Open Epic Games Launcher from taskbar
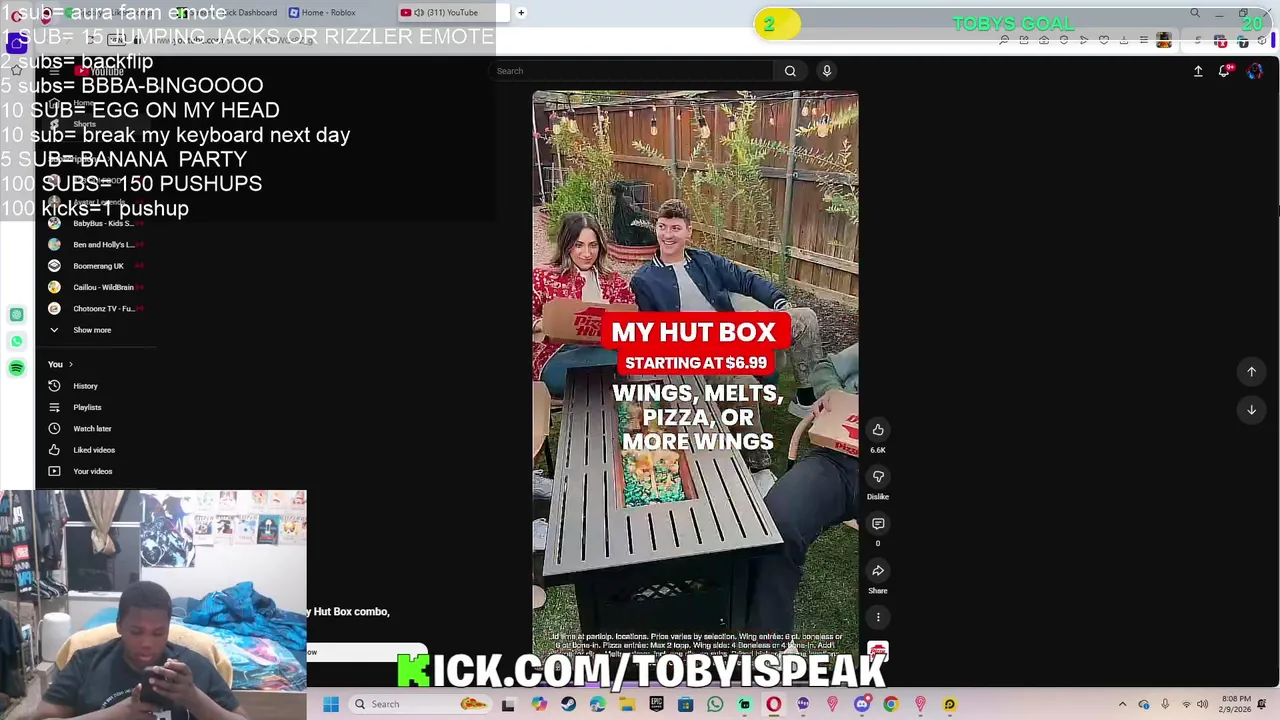 coord(656,704)
